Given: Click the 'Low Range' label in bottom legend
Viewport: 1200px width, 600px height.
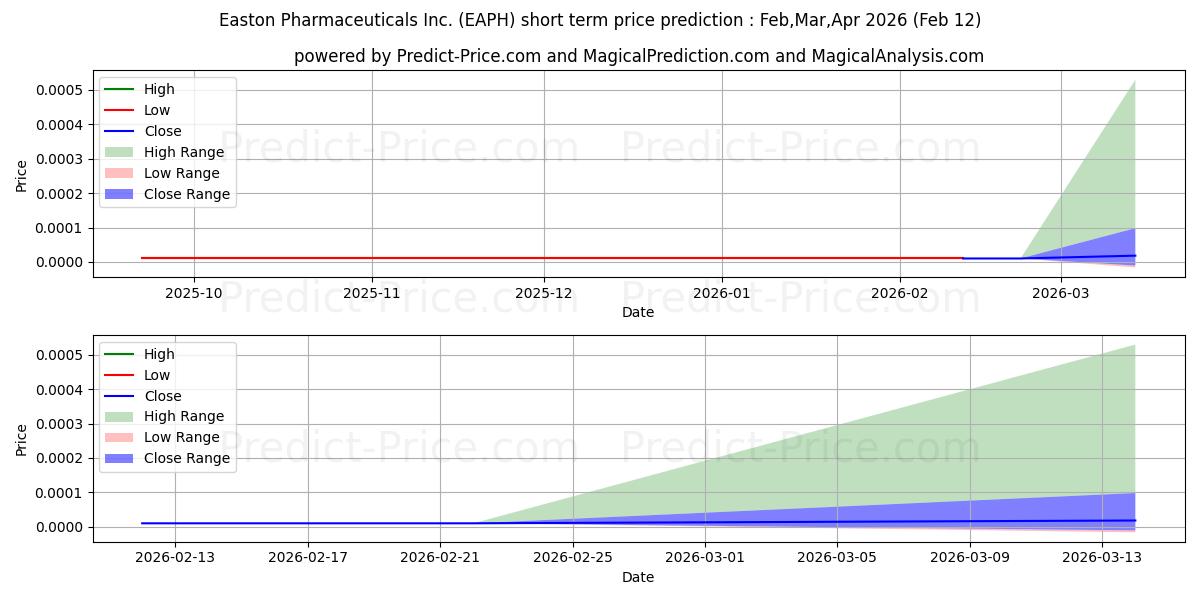Looking at the screenshot, I should coord(181,437).
